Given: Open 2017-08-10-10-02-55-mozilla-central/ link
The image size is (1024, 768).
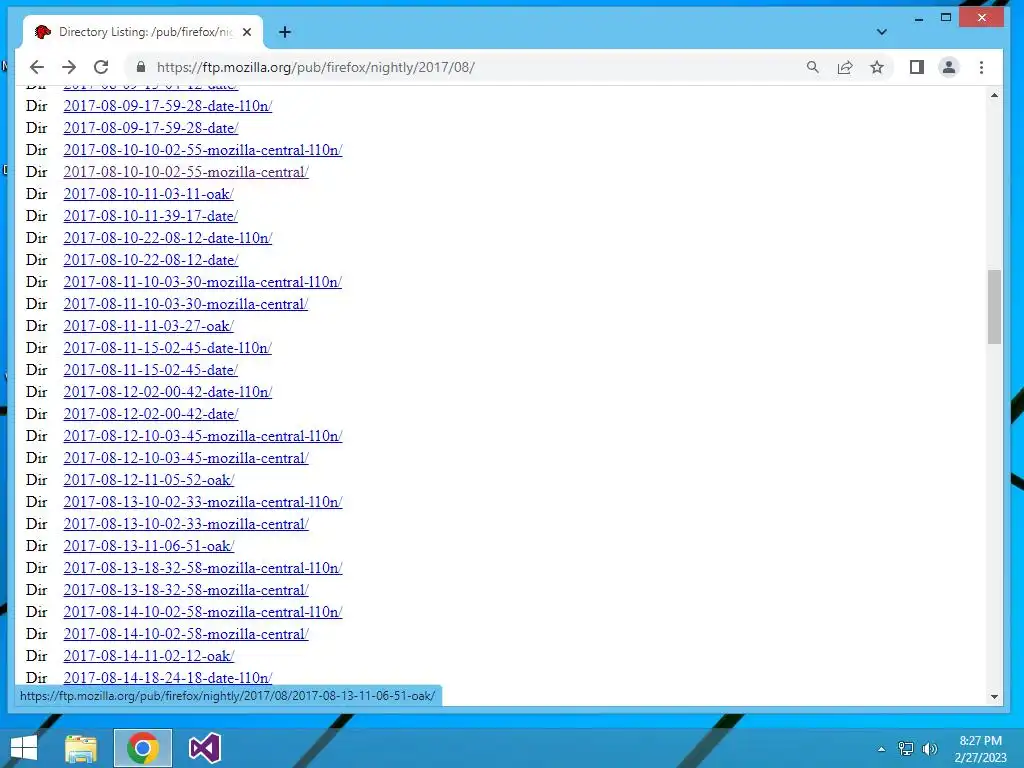Looking at the screenshot, I should [x=186, y=172].
